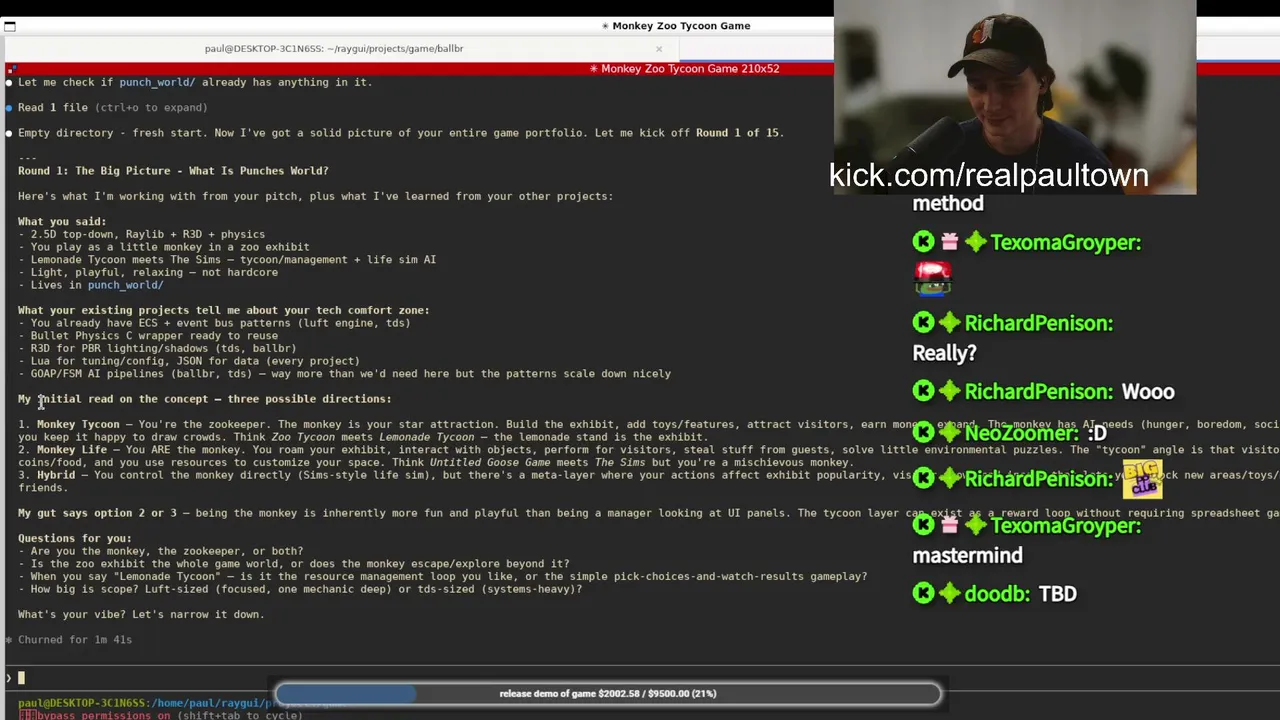This screenshot has height=720, width=1280.
Task: Click the 'Round 1: The Big Picture' heading
Action: (x=173, y=171)
